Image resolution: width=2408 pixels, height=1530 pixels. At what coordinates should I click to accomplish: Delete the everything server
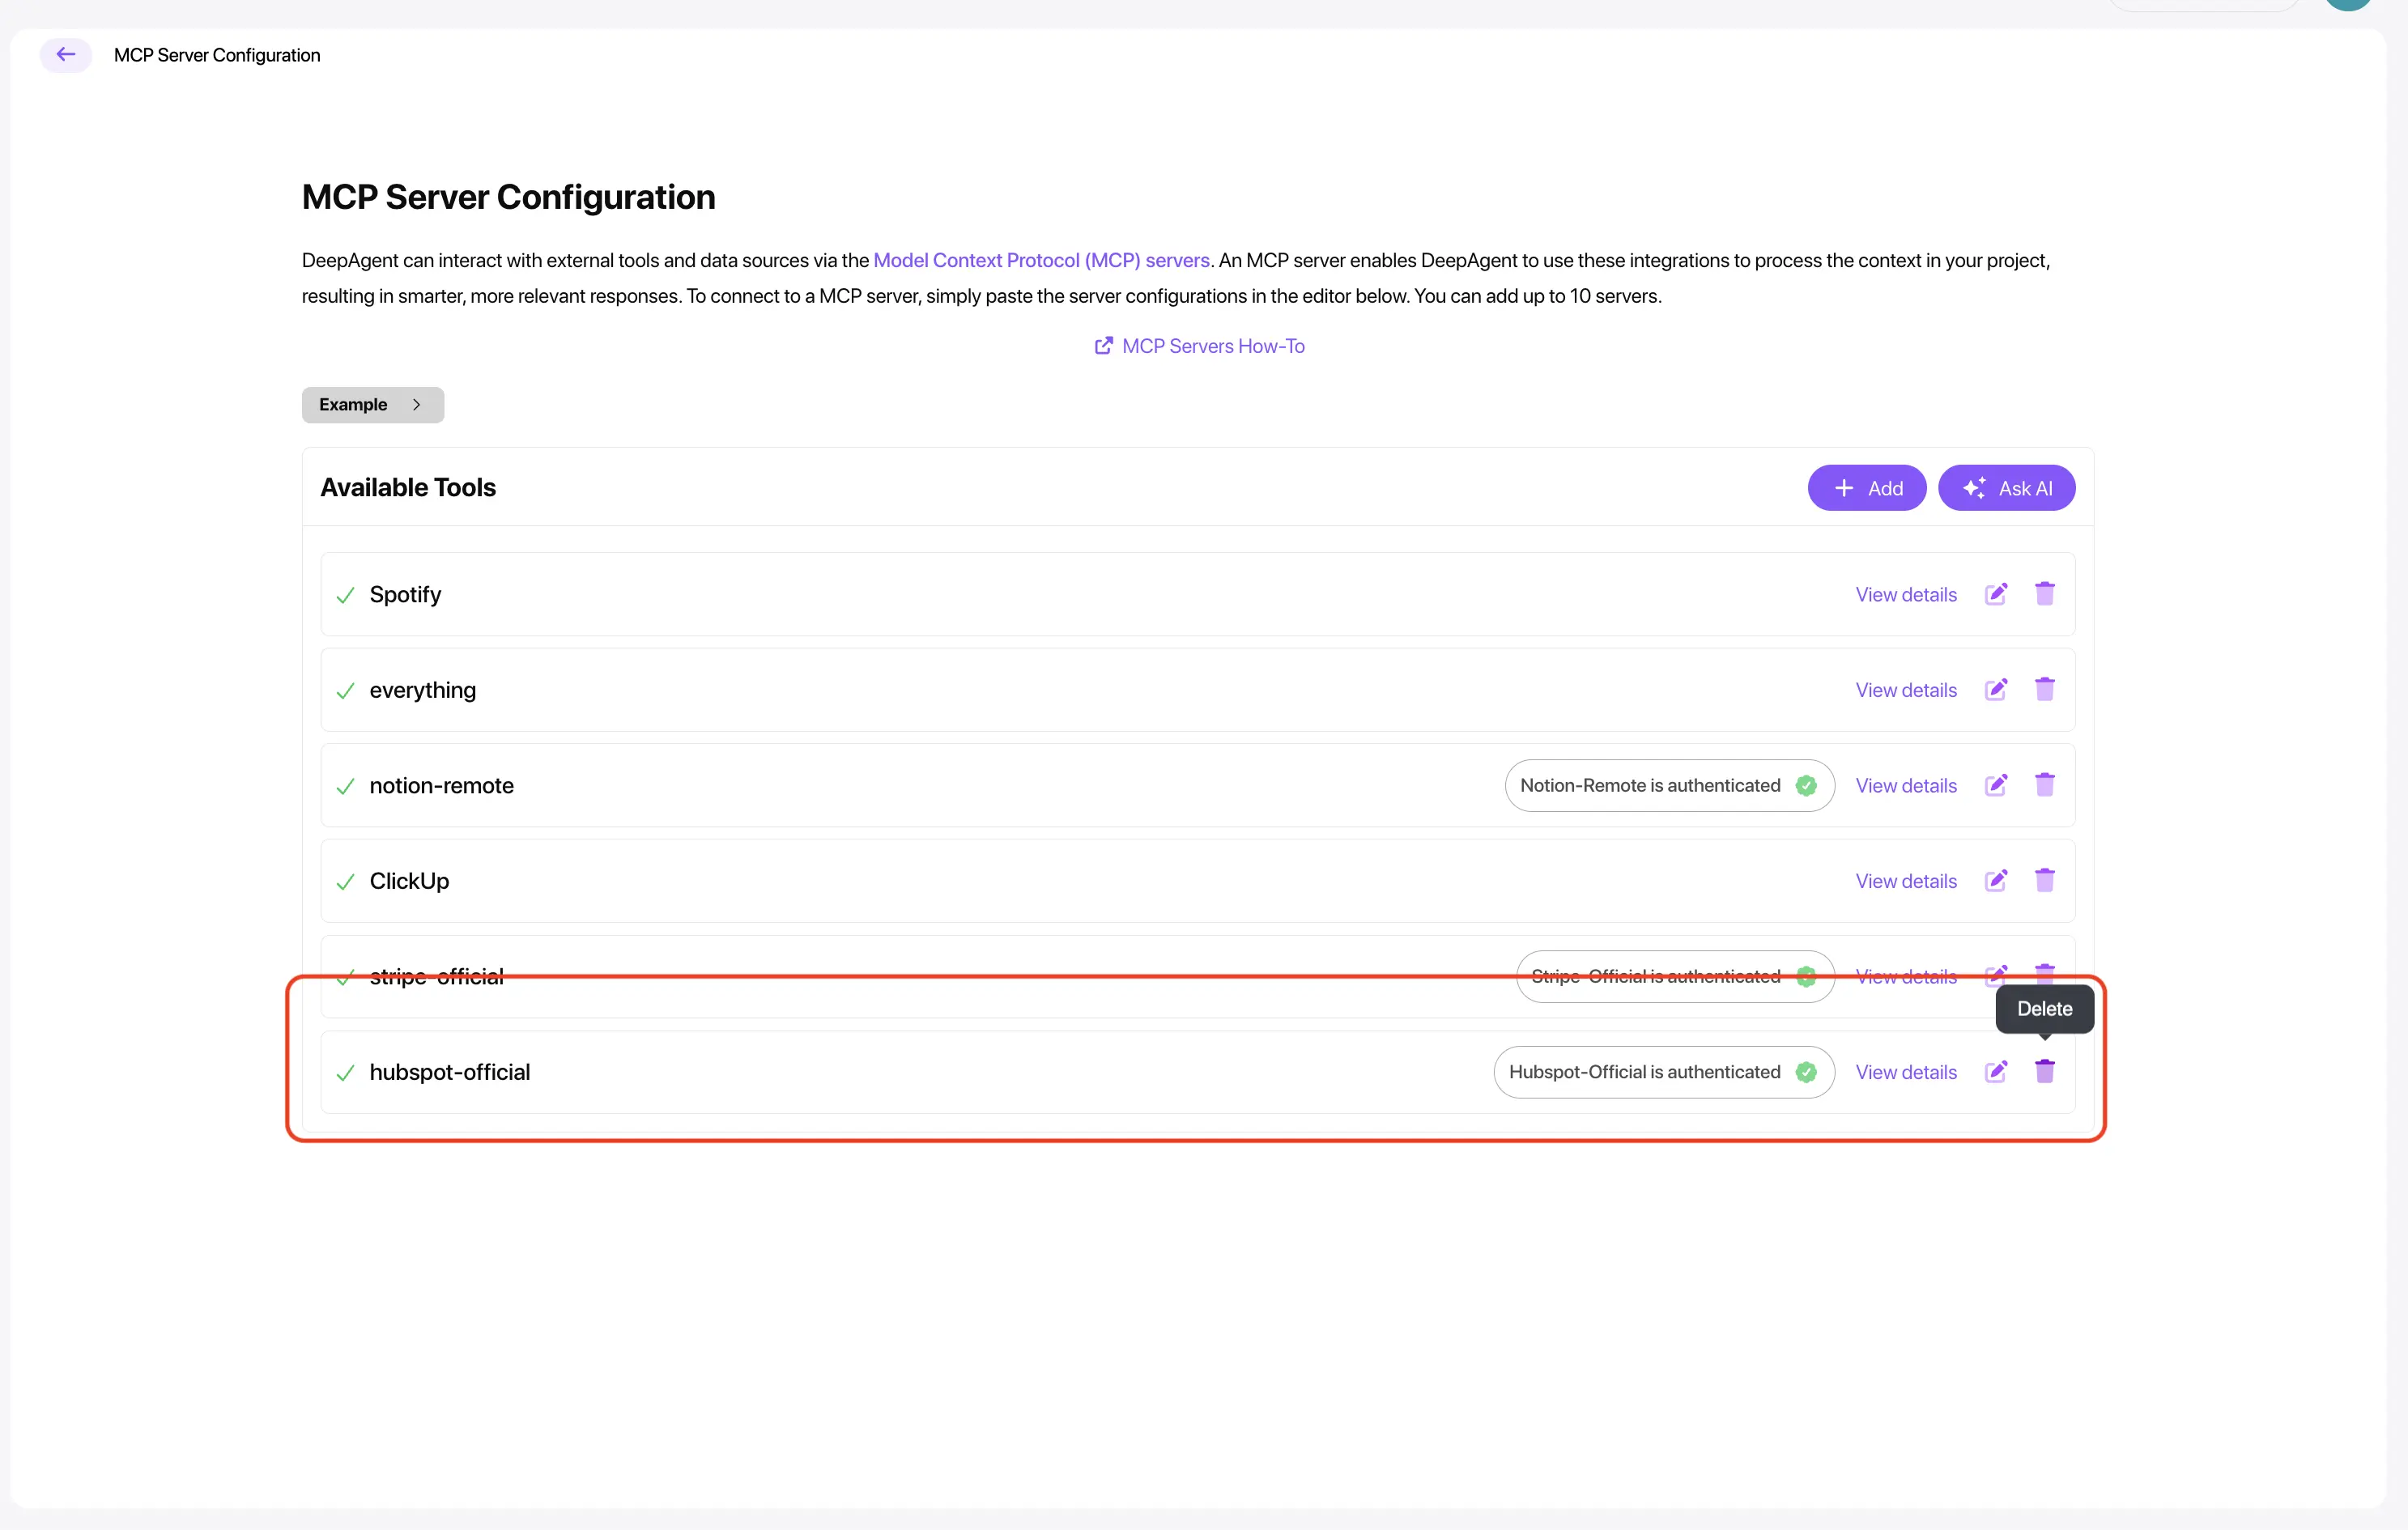tap(2044, 689)
